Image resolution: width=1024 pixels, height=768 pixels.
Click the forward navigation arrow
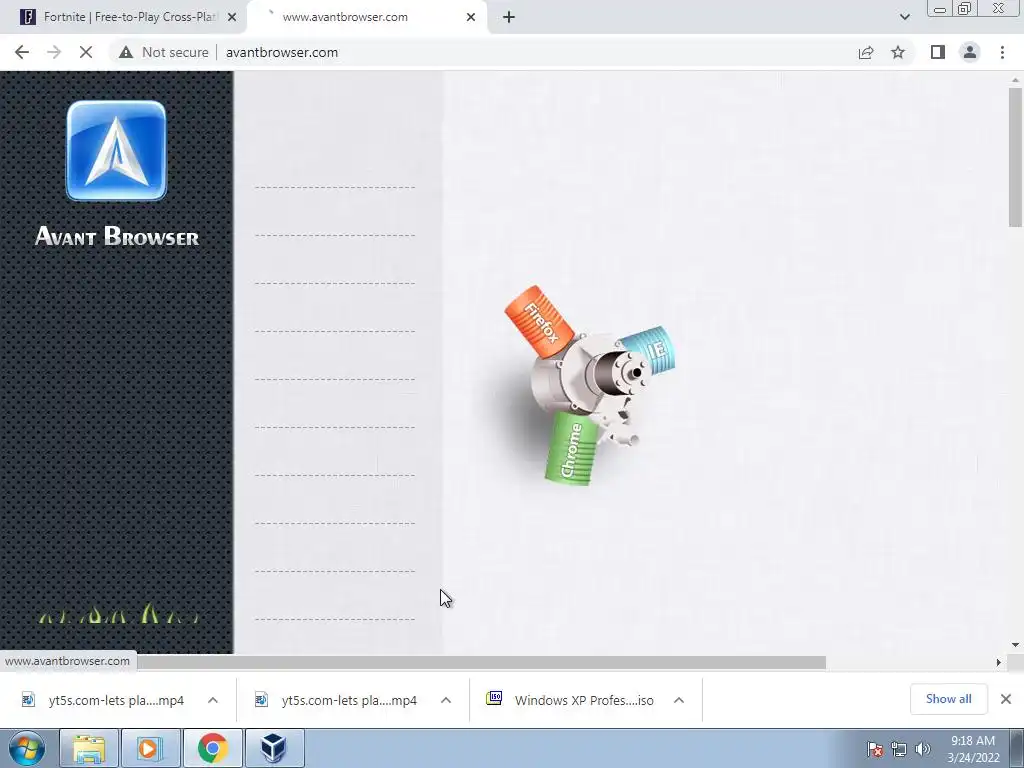click(54, 52)
